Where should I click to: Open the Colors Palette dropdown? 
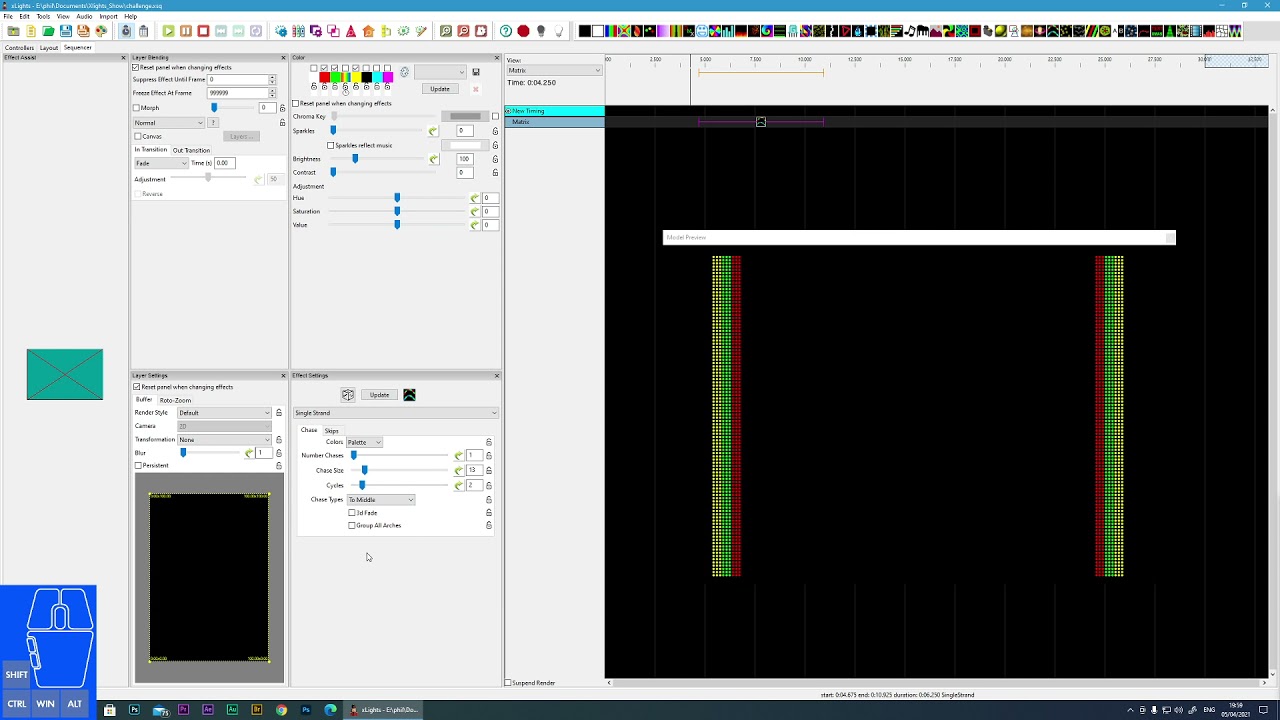[x=364, y=442]
